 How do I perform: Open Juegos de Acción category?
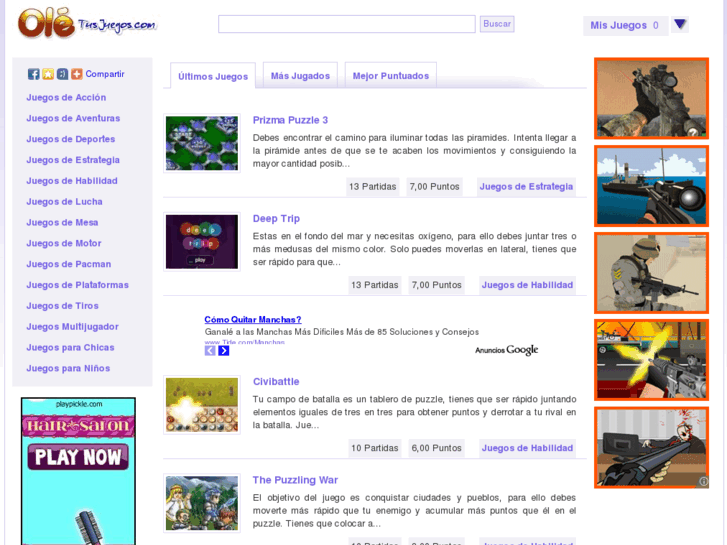66,97
